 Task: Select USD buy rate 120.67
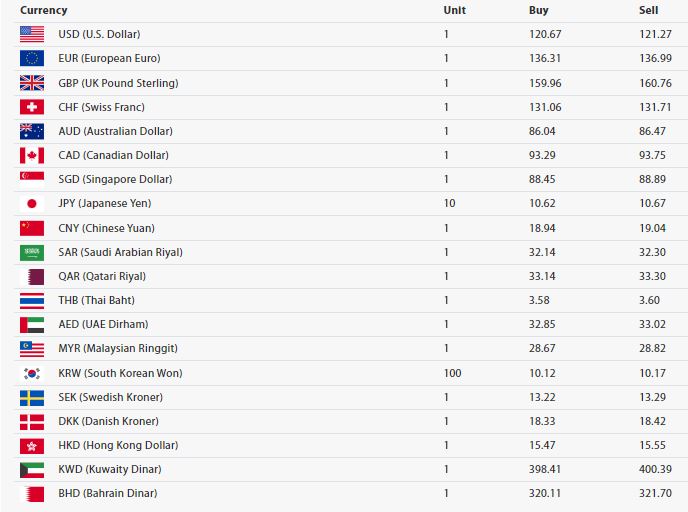(x=545, y=34)
